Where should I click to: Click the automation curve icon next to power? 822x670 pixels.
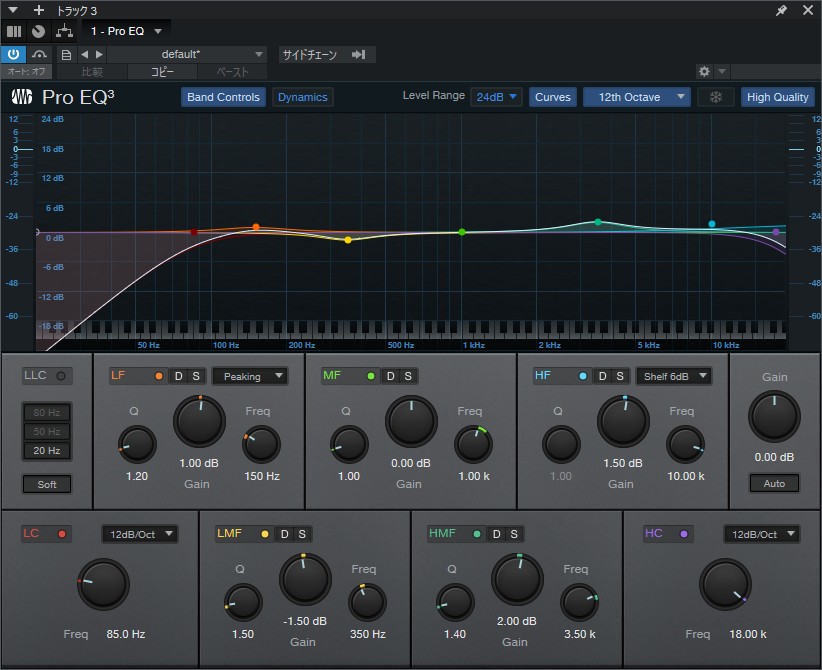[39, 54]
